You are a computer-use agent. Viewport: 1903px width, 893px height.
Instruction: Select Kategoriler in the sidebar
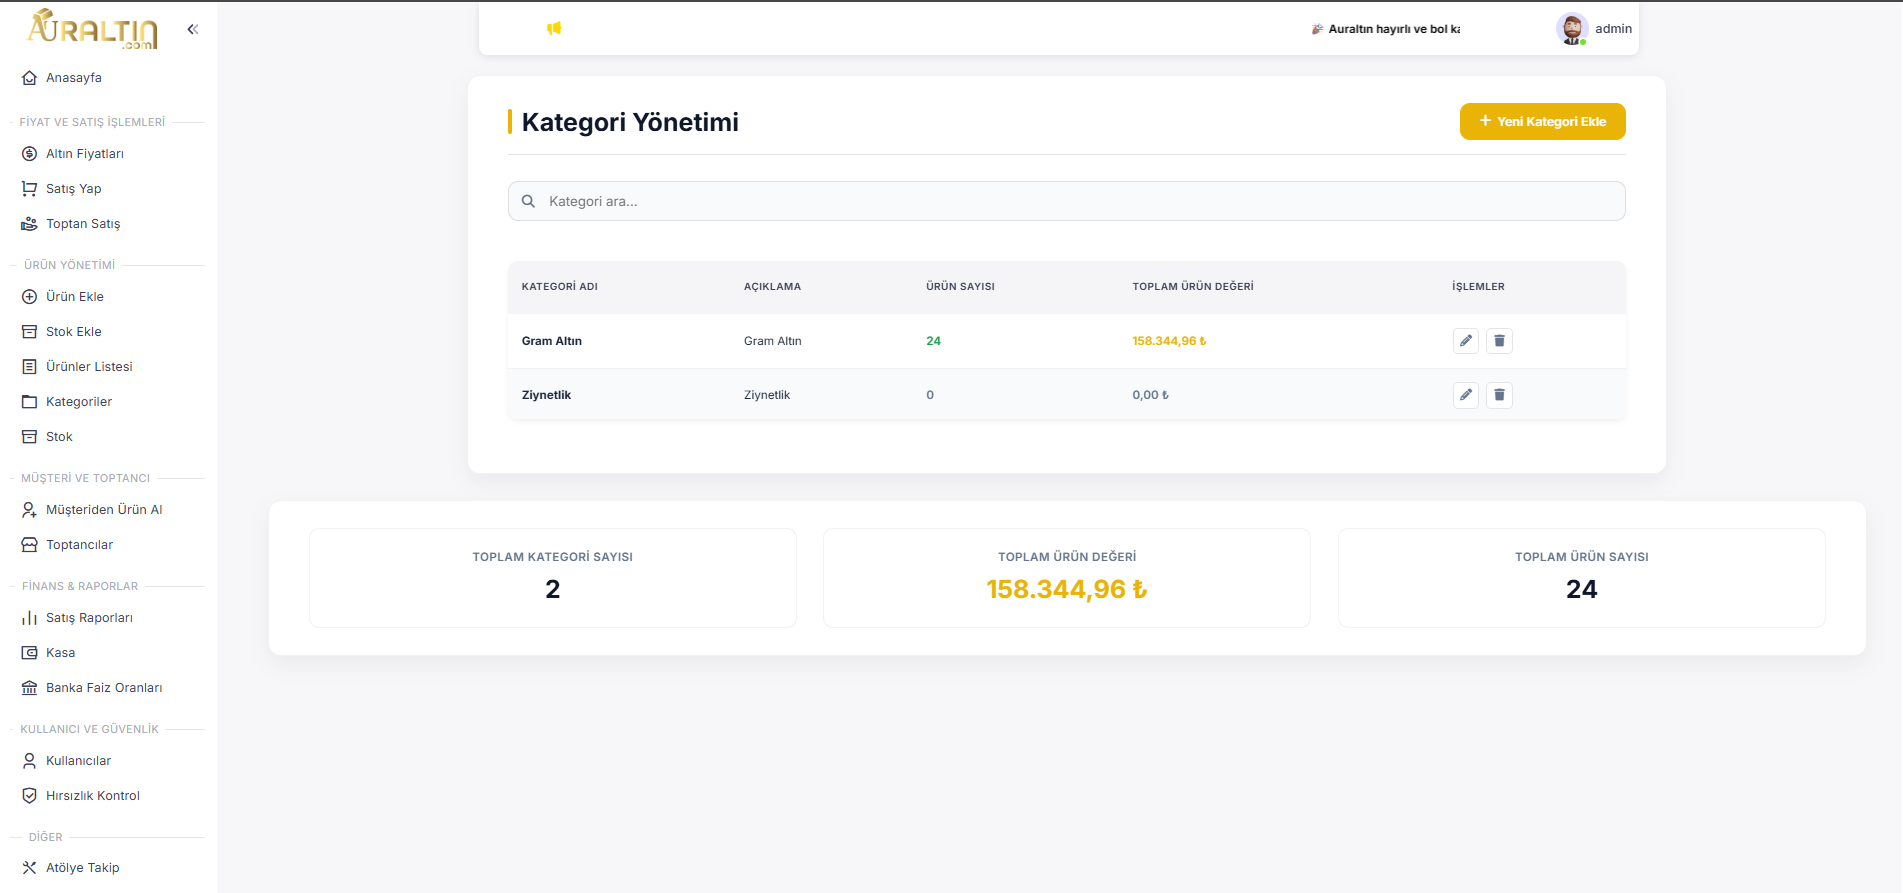pos(78,402)
